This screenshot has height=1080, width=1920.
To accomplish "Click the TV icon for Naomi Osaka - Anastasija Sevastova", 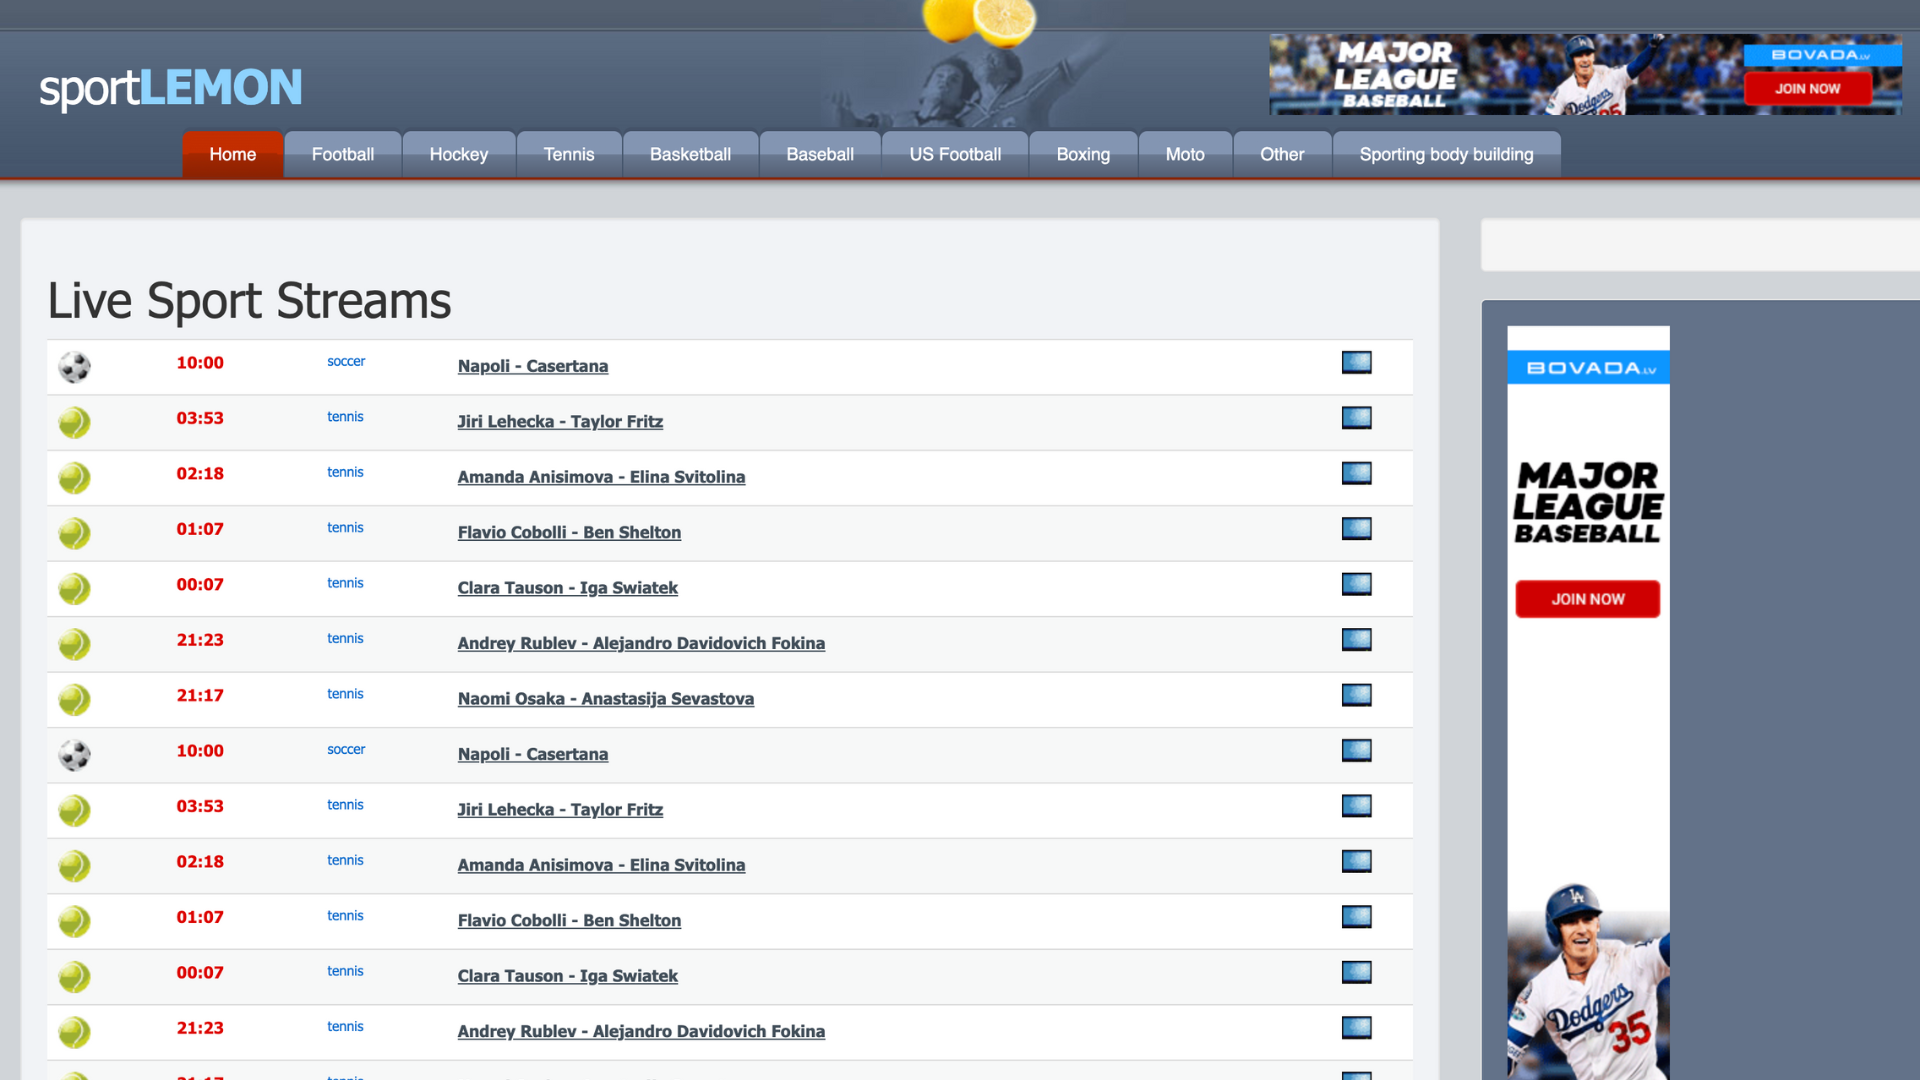I will tap(1356, 695).
